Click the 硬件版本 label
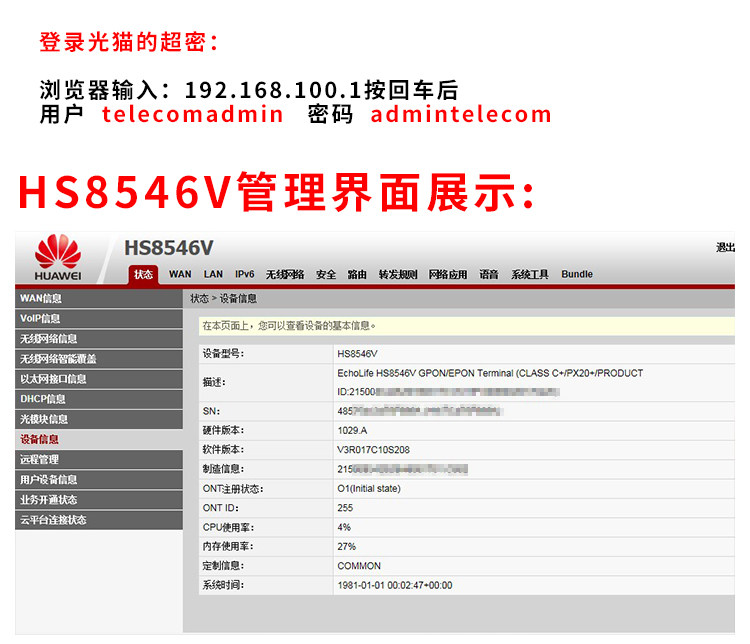Viewport: 750px width, 644px height. [223, 430]
